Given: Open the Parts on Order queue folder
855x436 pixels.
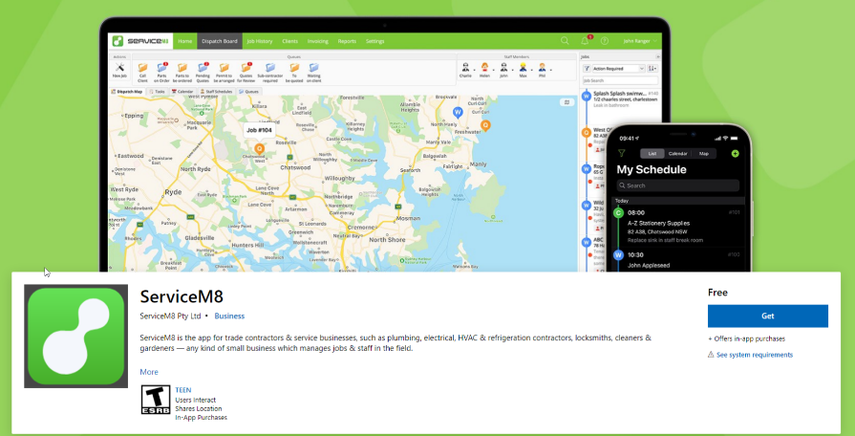Looking at the screenshot, I should tap(161, 72).
